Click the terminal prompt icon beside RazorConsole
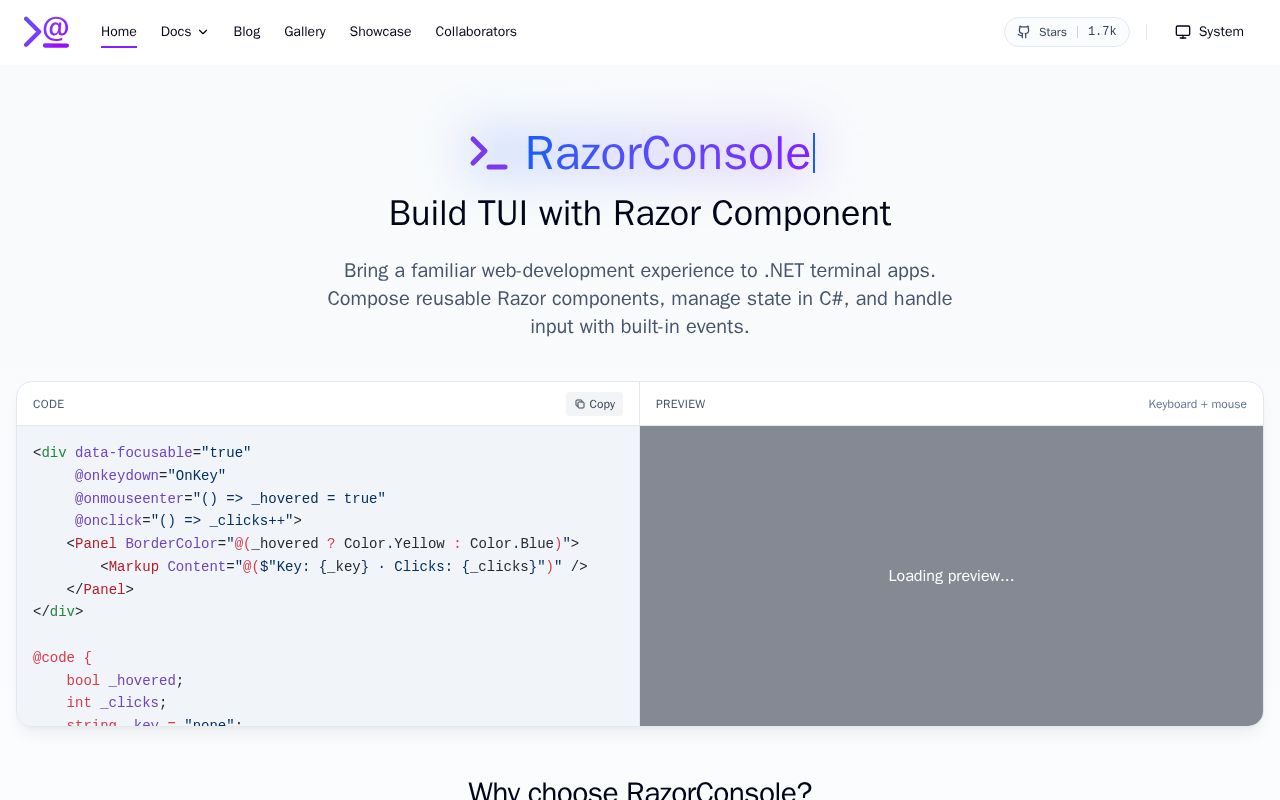 [489, 153]
